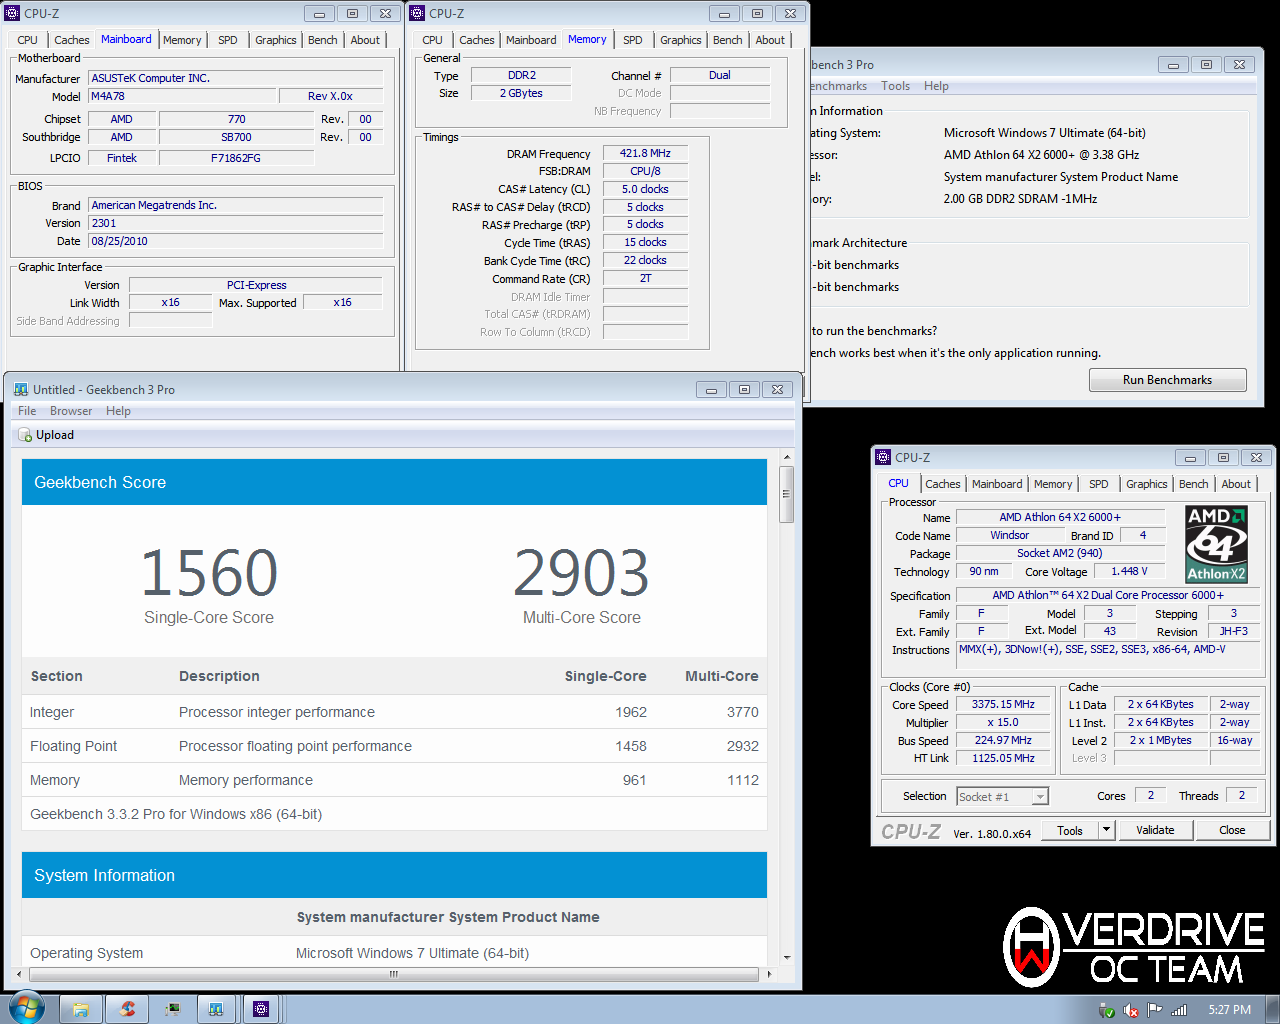Image resolution: width=1280 pixels, height=1024 pixels.
Task: Open Bench tab in processor CPU-Z window
Action: [x=1193, y=484]
